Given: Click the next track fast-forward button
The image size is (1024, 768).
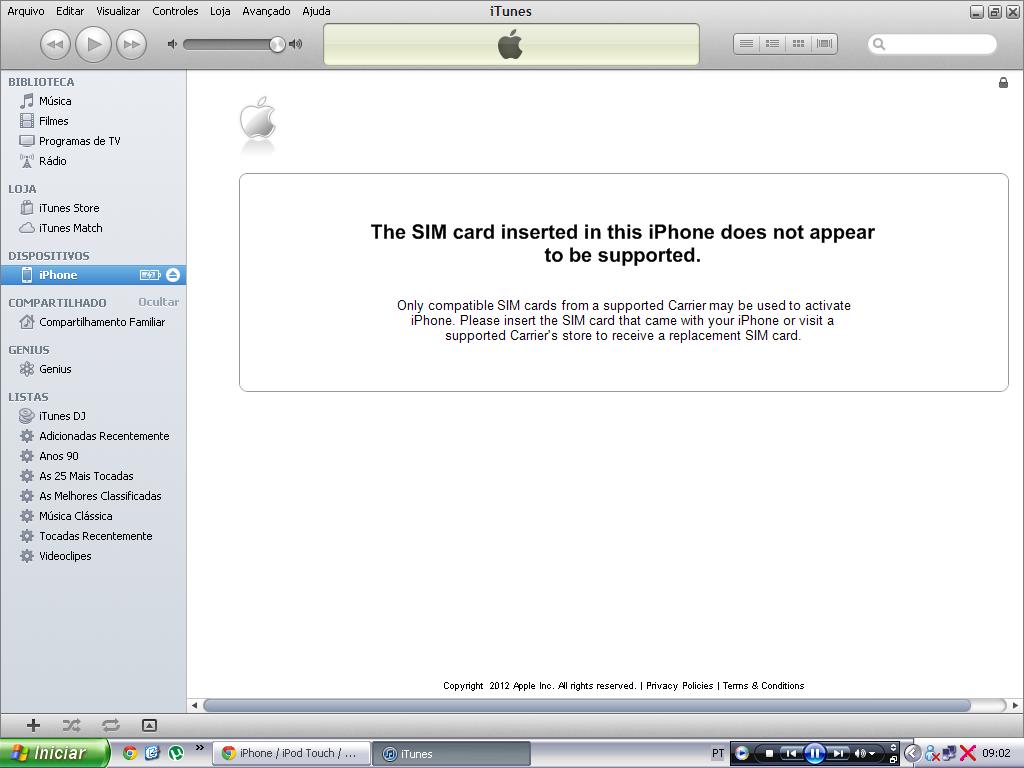Looking at the screenshot, I should pyautogui.click(x=131, y=44).
